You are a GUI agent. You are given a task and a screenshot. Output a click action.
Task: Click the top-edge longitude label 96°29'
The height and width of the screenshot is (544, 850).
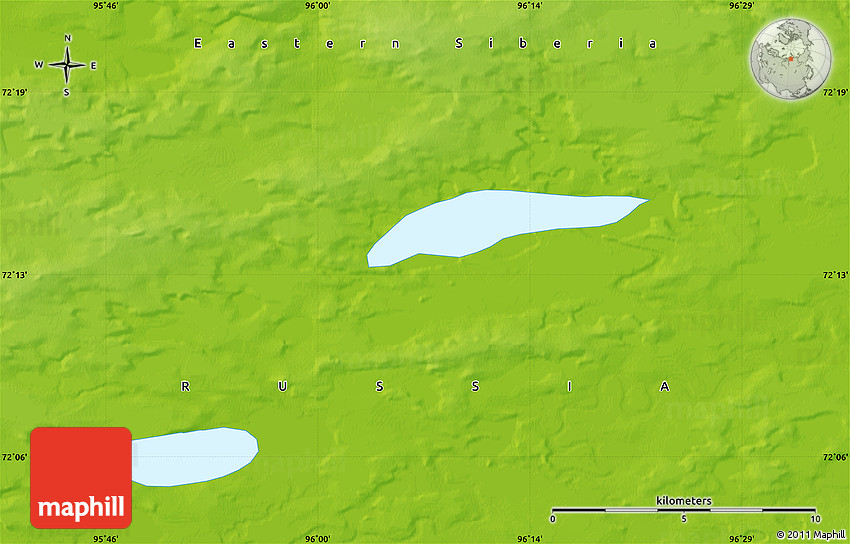pyautogui.click(x=742, y=5)
